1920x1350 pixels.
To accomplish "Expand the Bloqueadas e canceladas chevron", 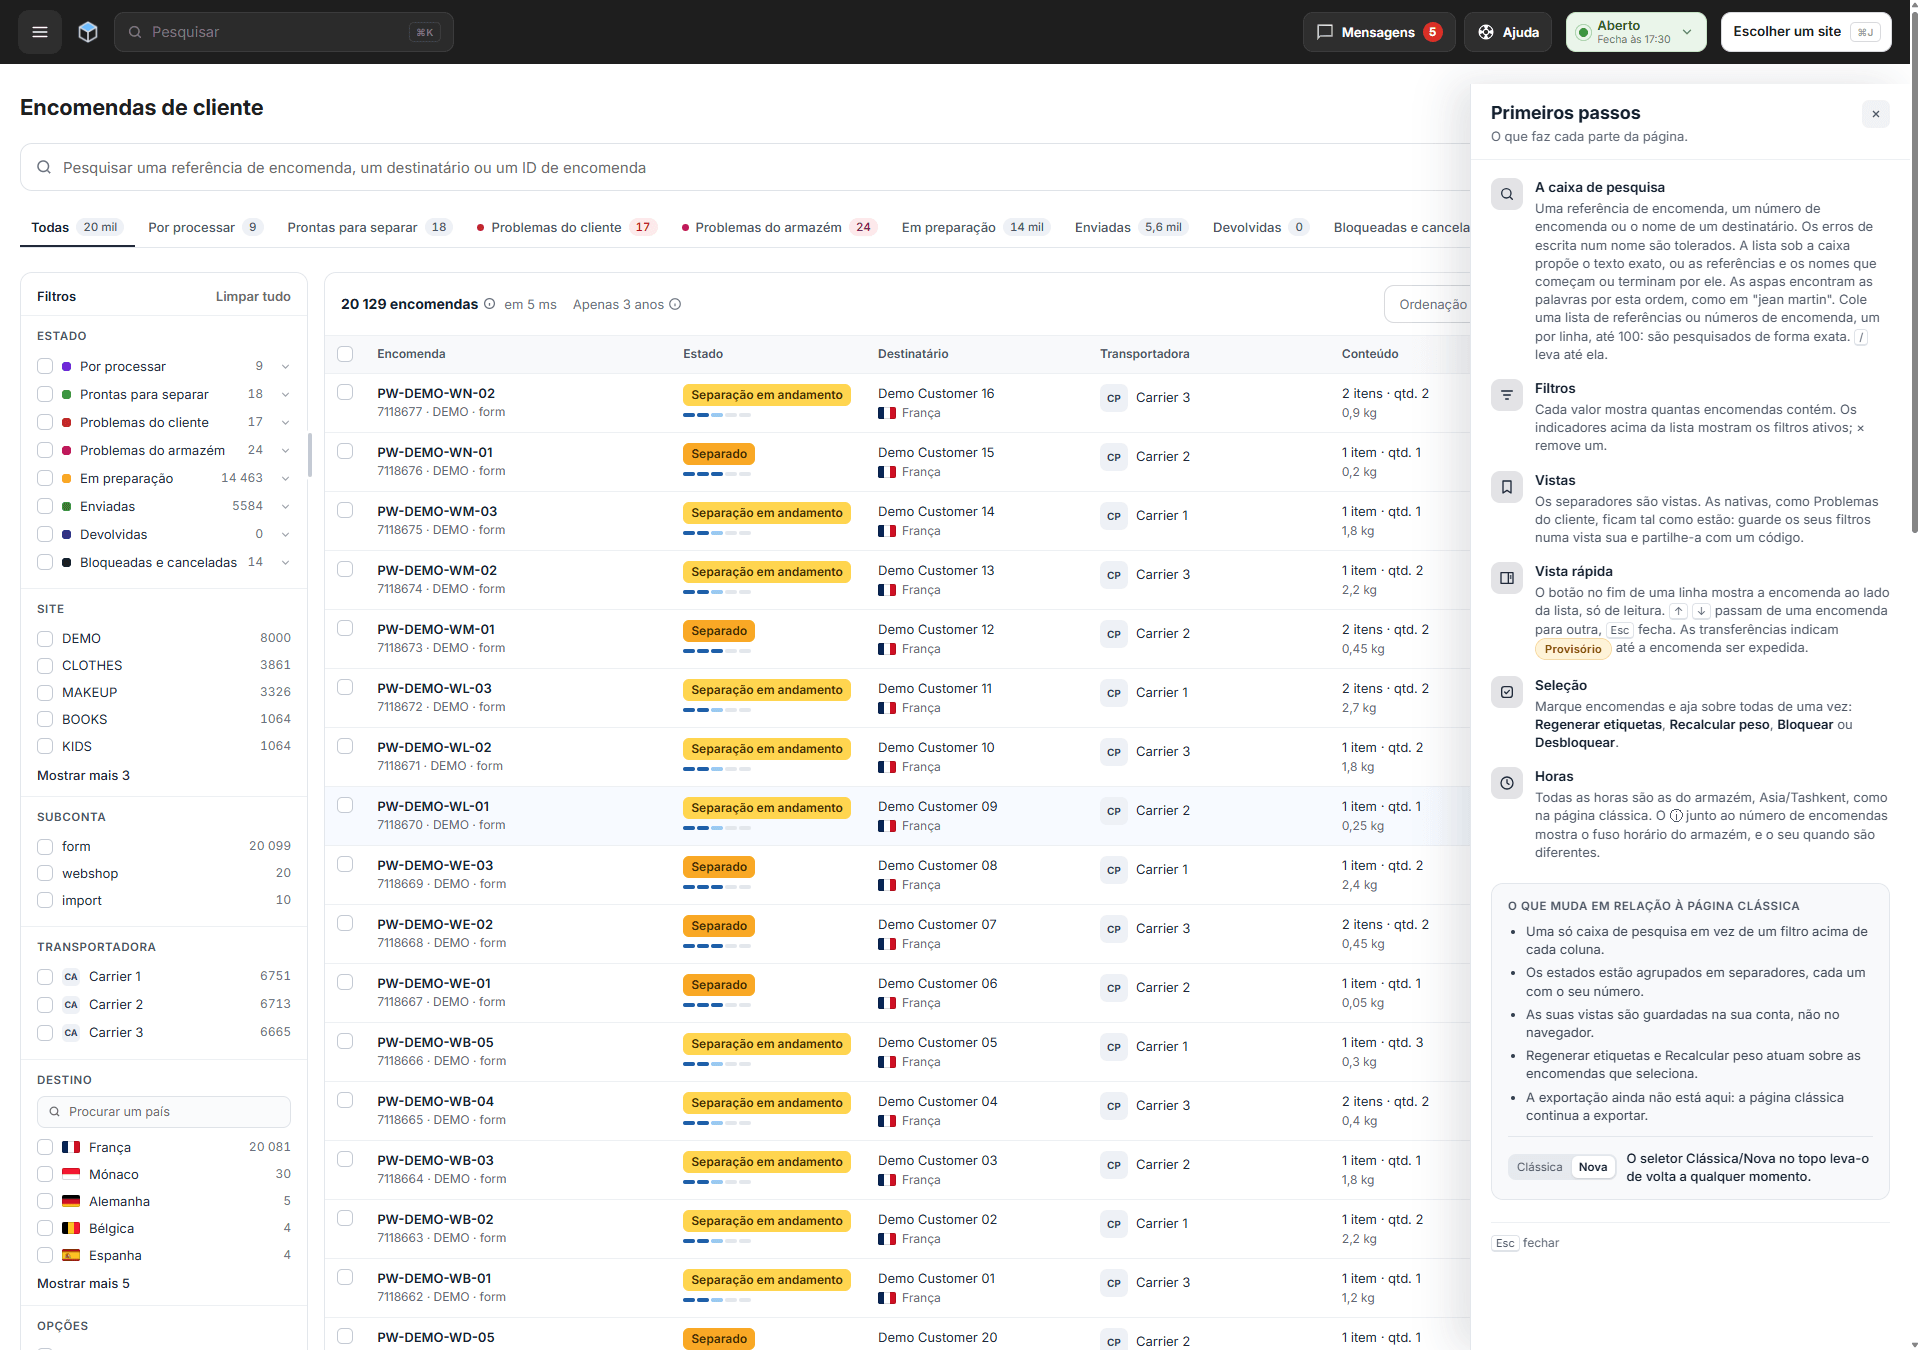I will 285,563.
